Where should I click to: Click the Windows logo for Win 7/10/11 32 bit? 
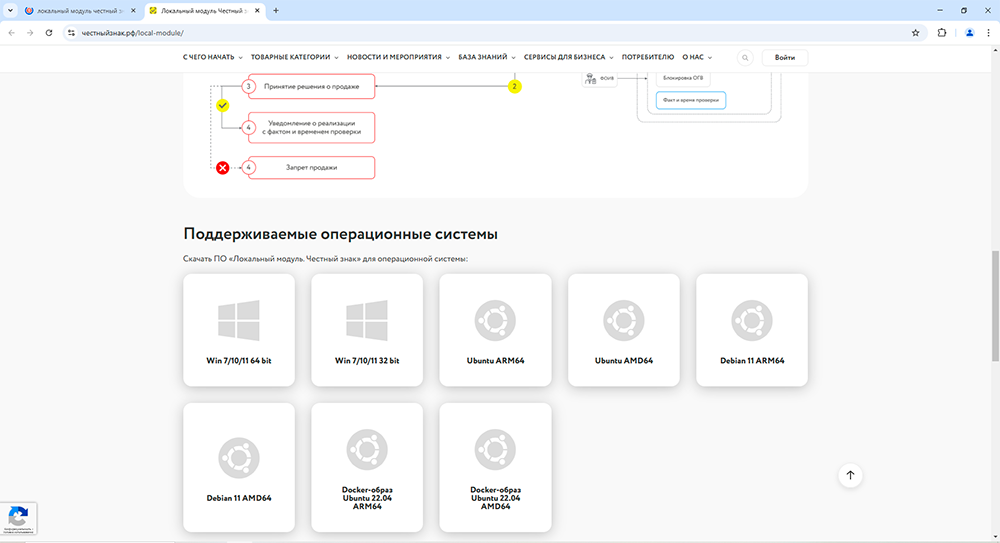(367, 321)
